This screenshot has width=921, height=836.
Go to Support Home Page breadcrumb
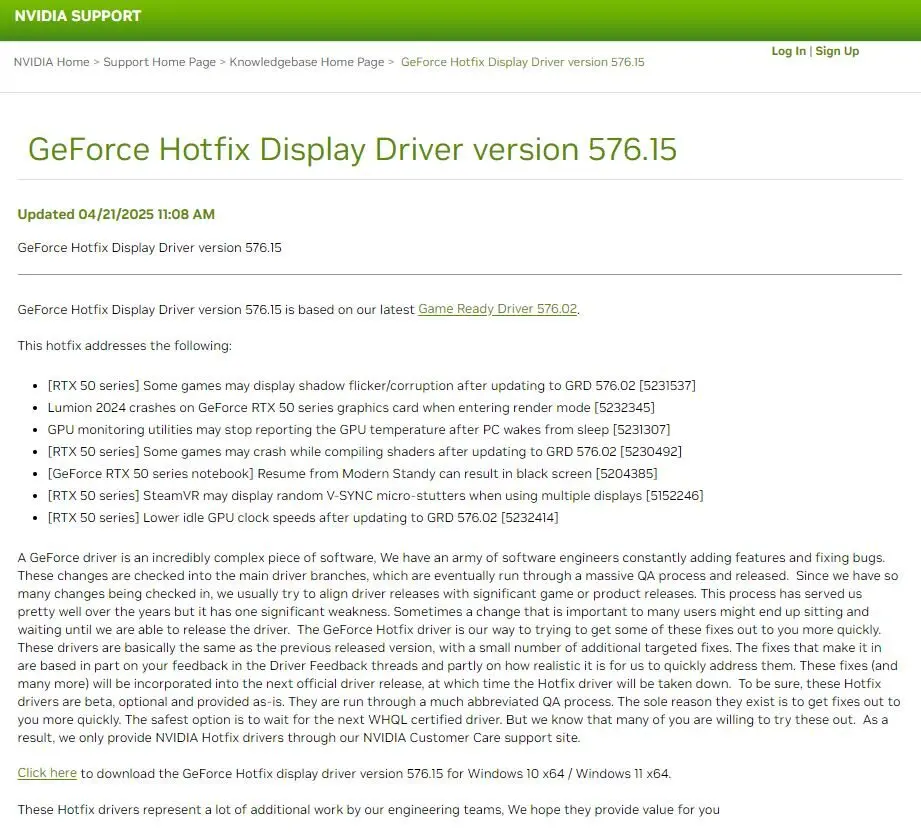click(x=160, y=62)
